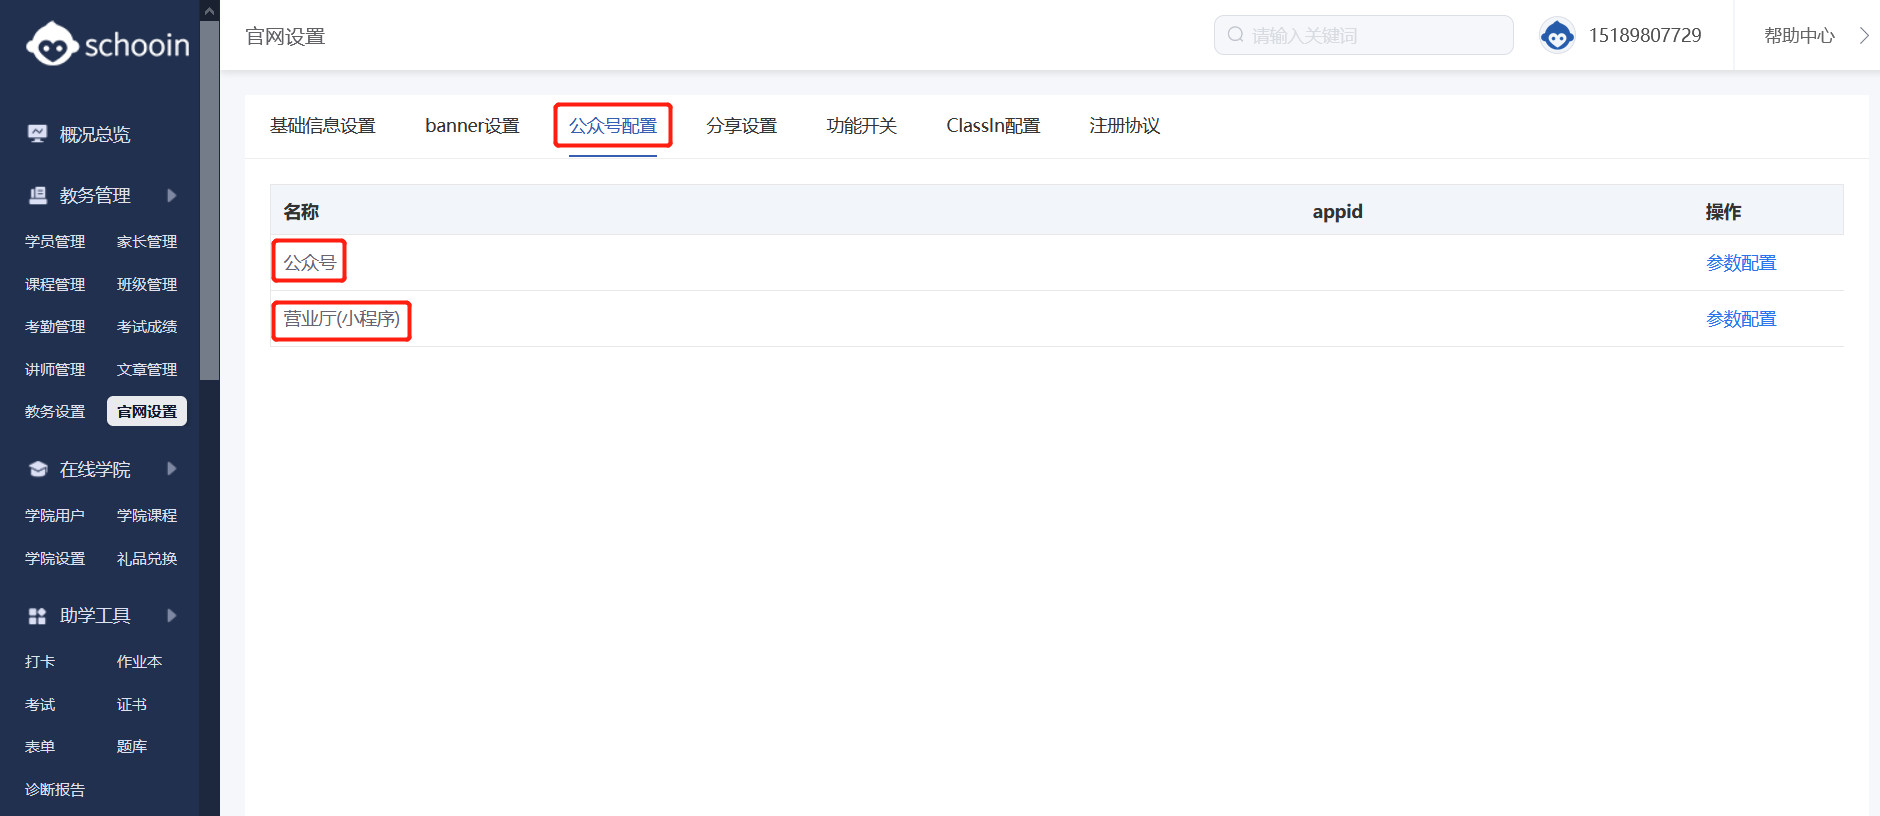The height and width of the screenshot is (816, 1880).
Task: Click the 操作 column header
Action: pos(1723,212)
